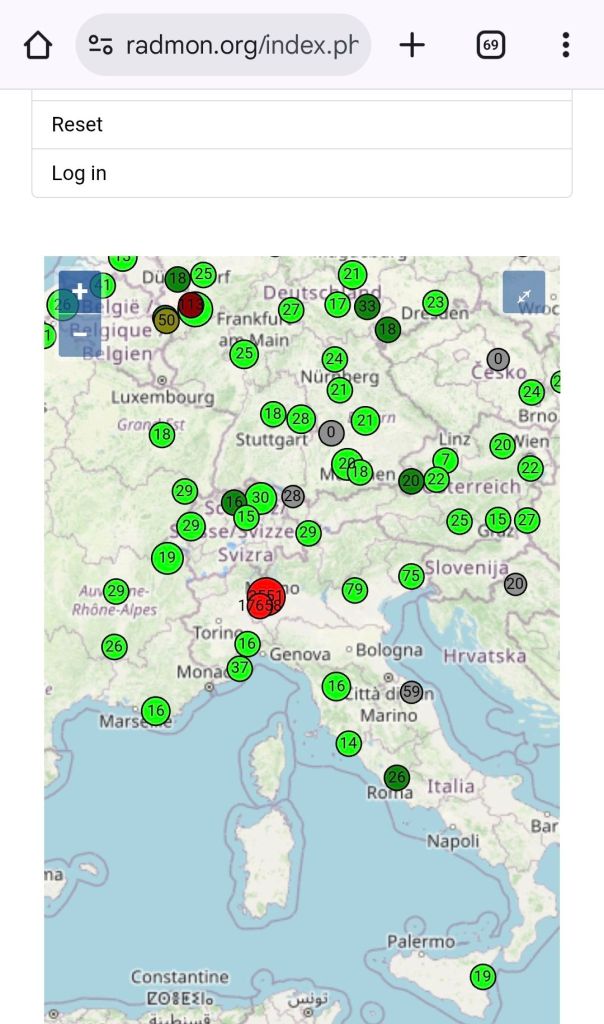Toggle full screen map view
Screen dimensions: 604x1024
(523, 292)
